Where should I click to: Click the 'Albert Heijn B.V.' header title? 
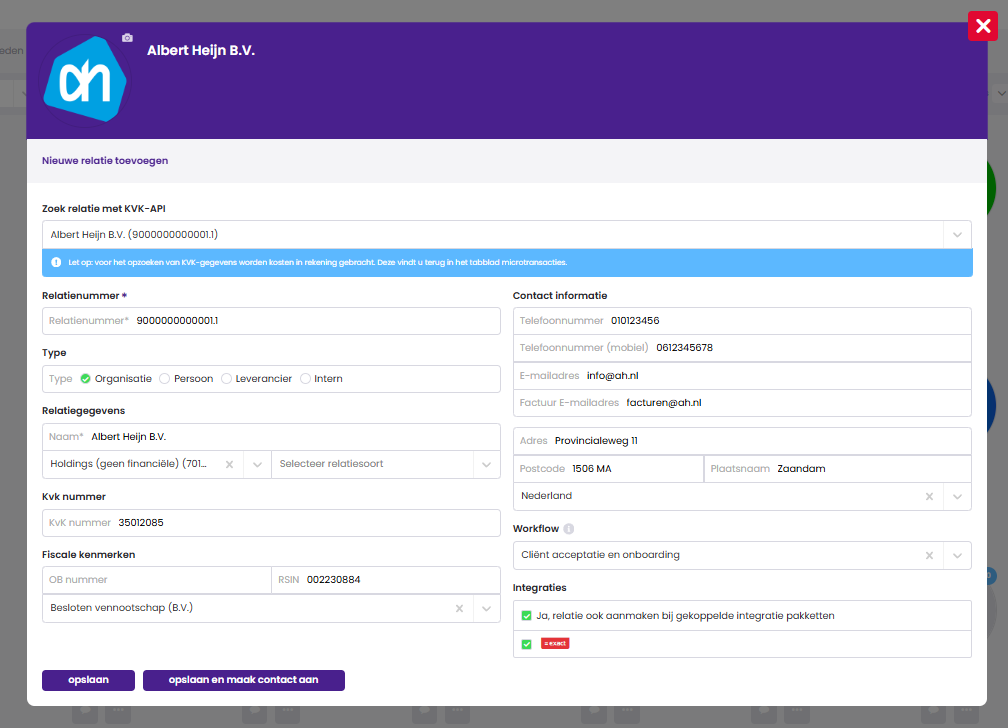click(x=201, y=51)
